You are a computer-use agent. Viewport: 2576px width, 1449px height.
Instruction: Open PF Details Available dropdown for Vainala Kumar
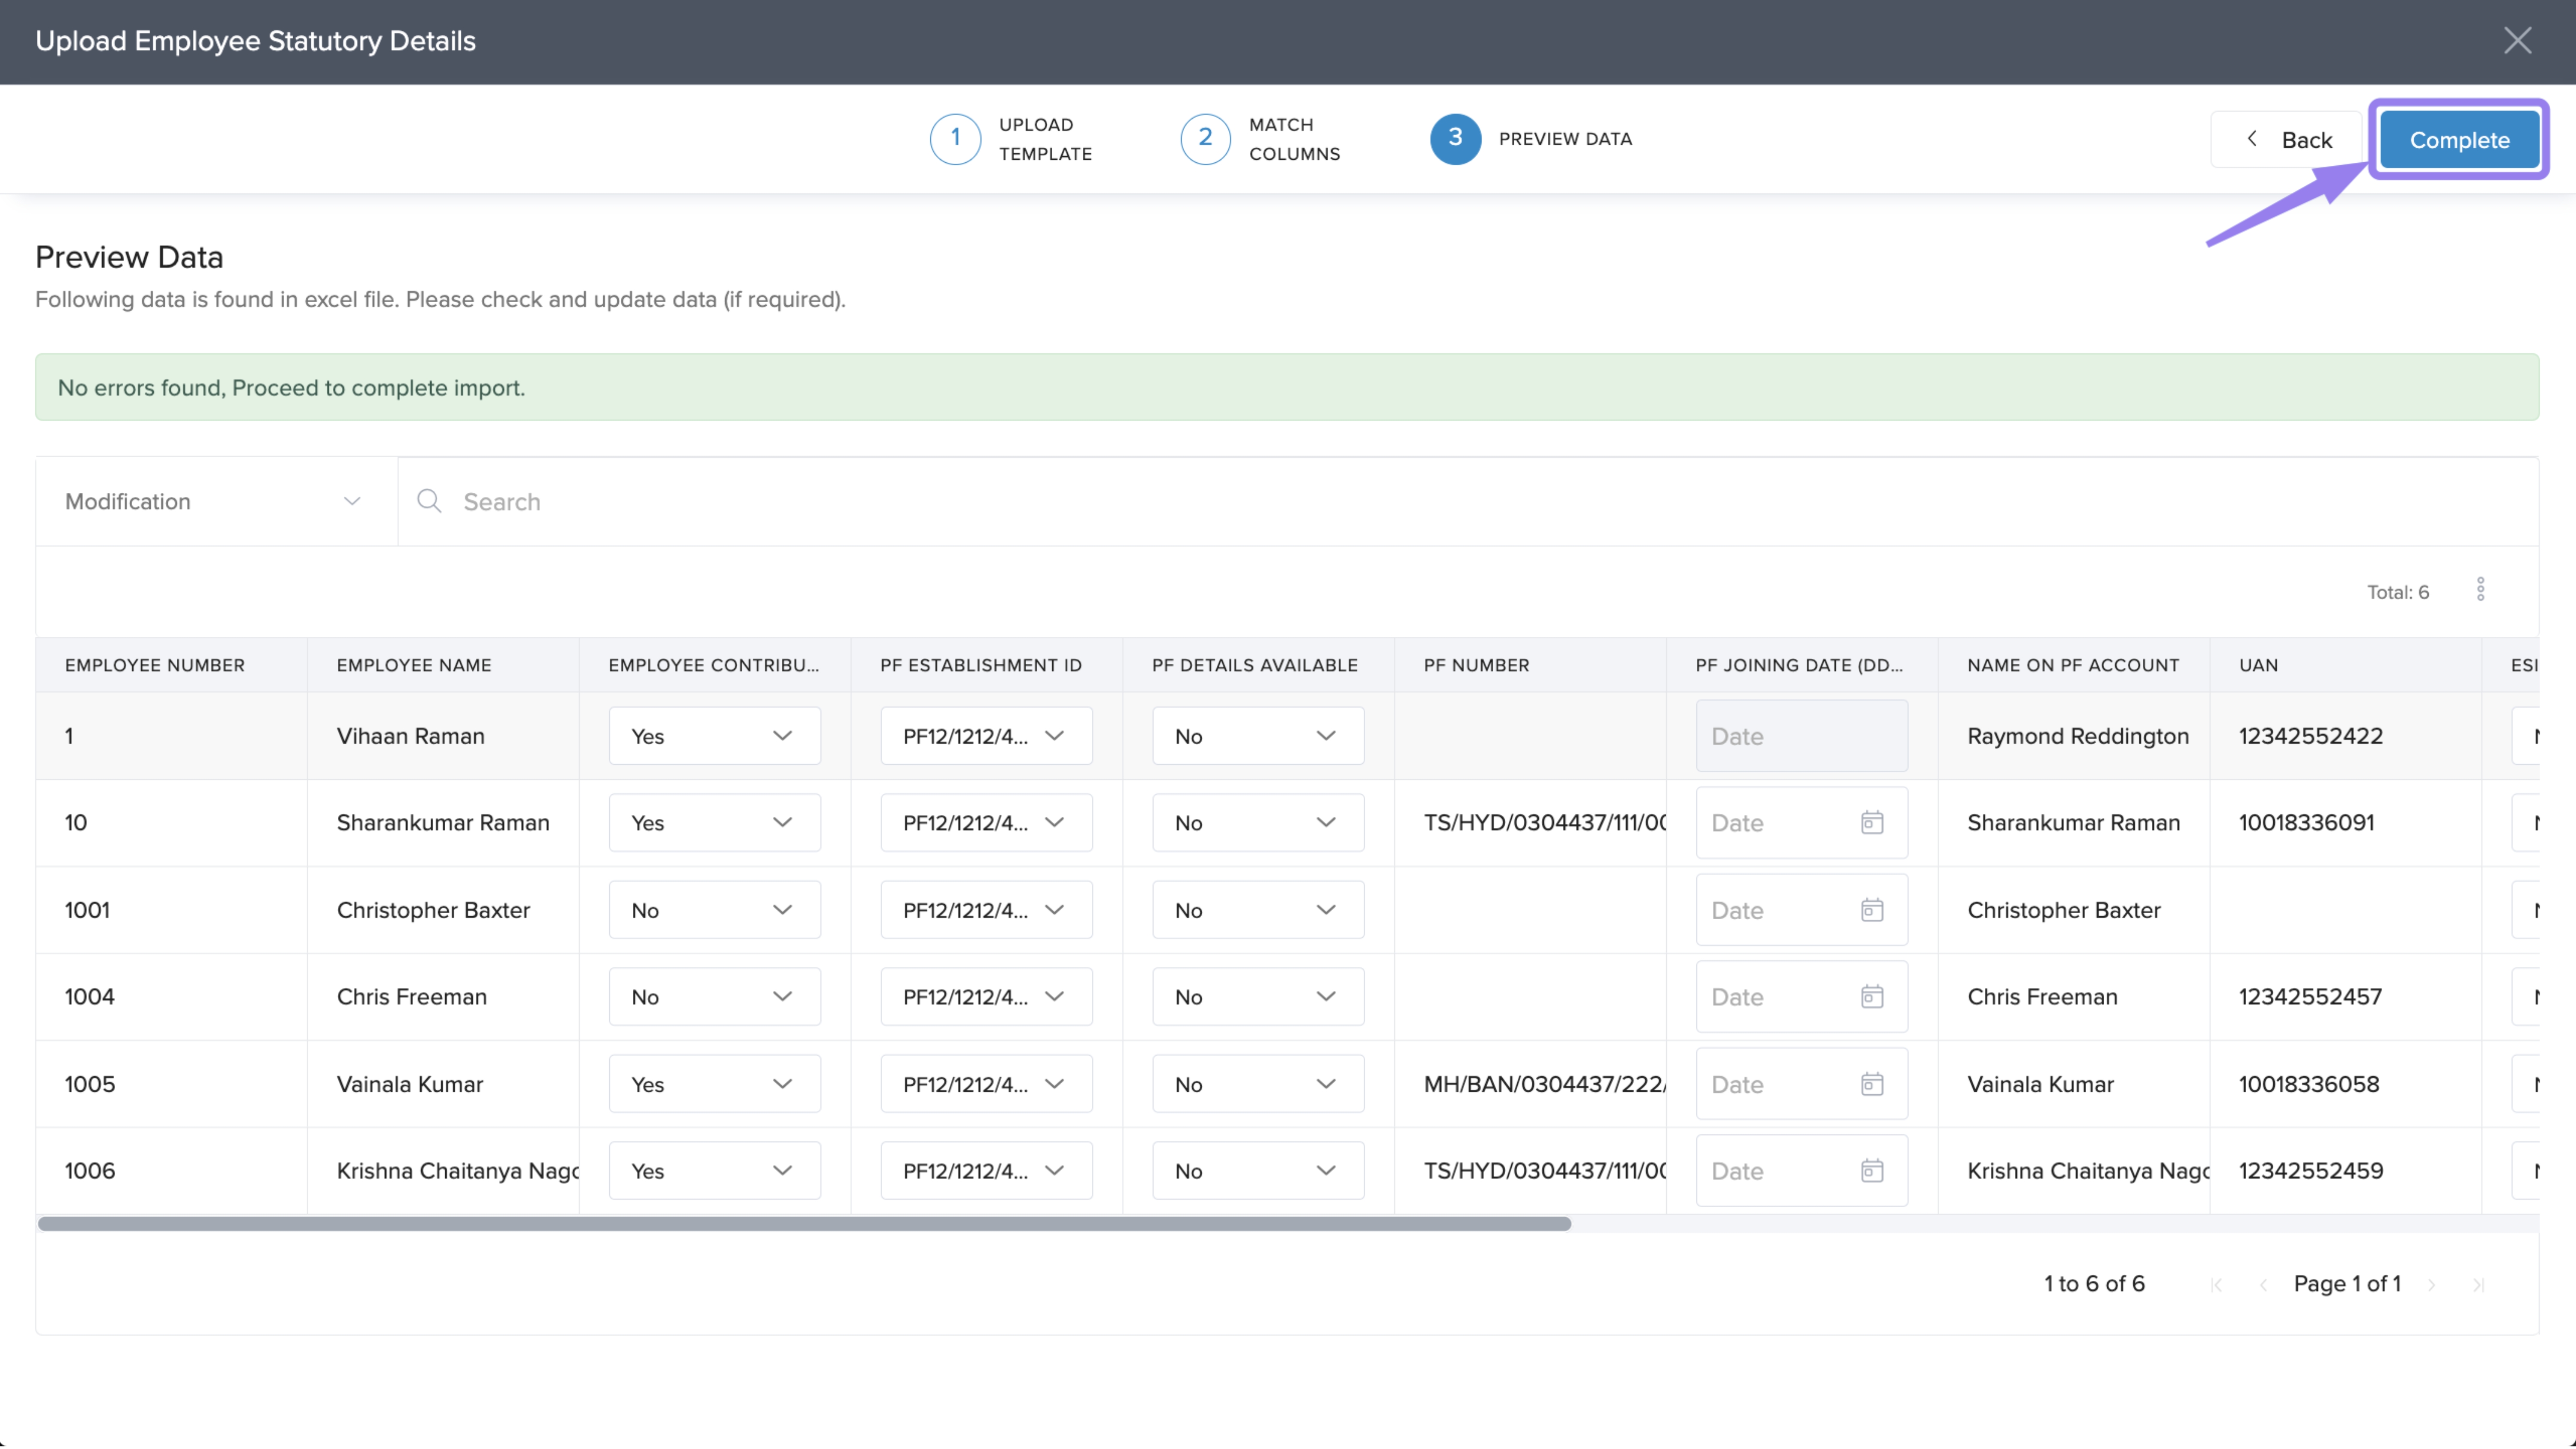(x=1257, y=1084)
